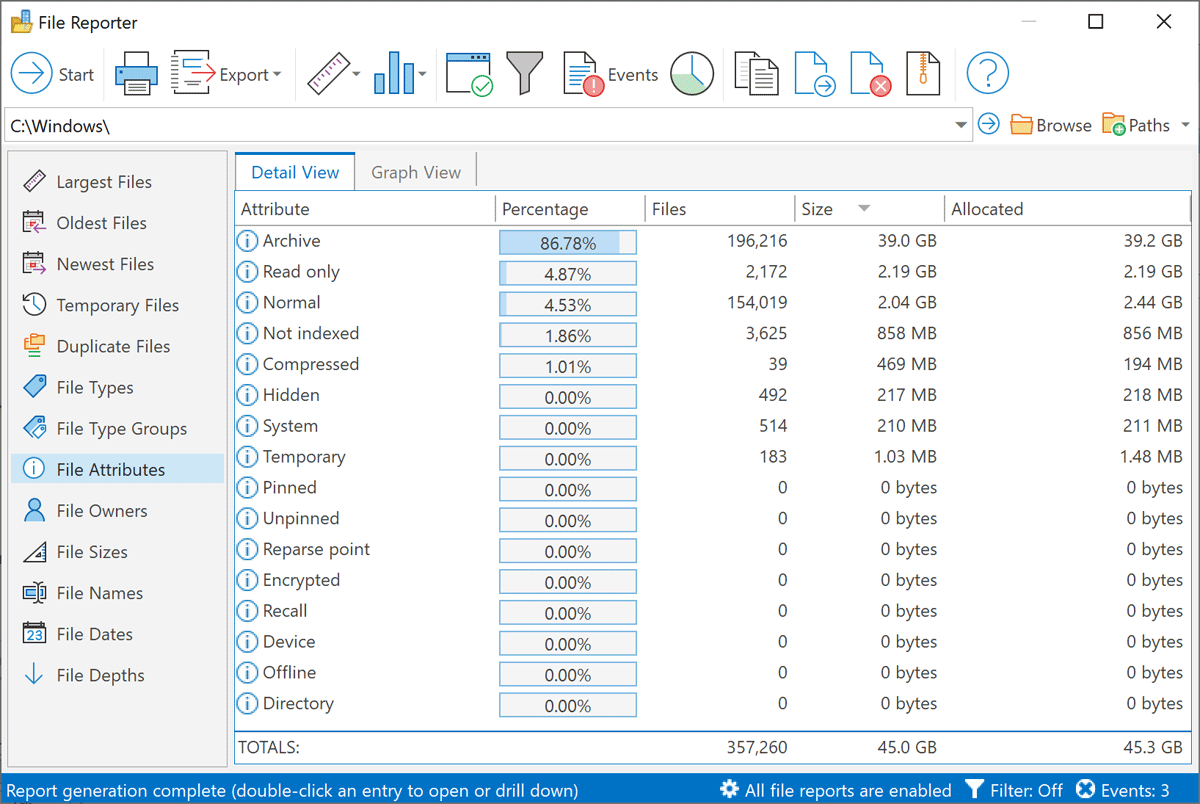Viewport: 1200px width, 804px height.
Task: Click the Archive 86.78% percentage bar
Action: 567,242
